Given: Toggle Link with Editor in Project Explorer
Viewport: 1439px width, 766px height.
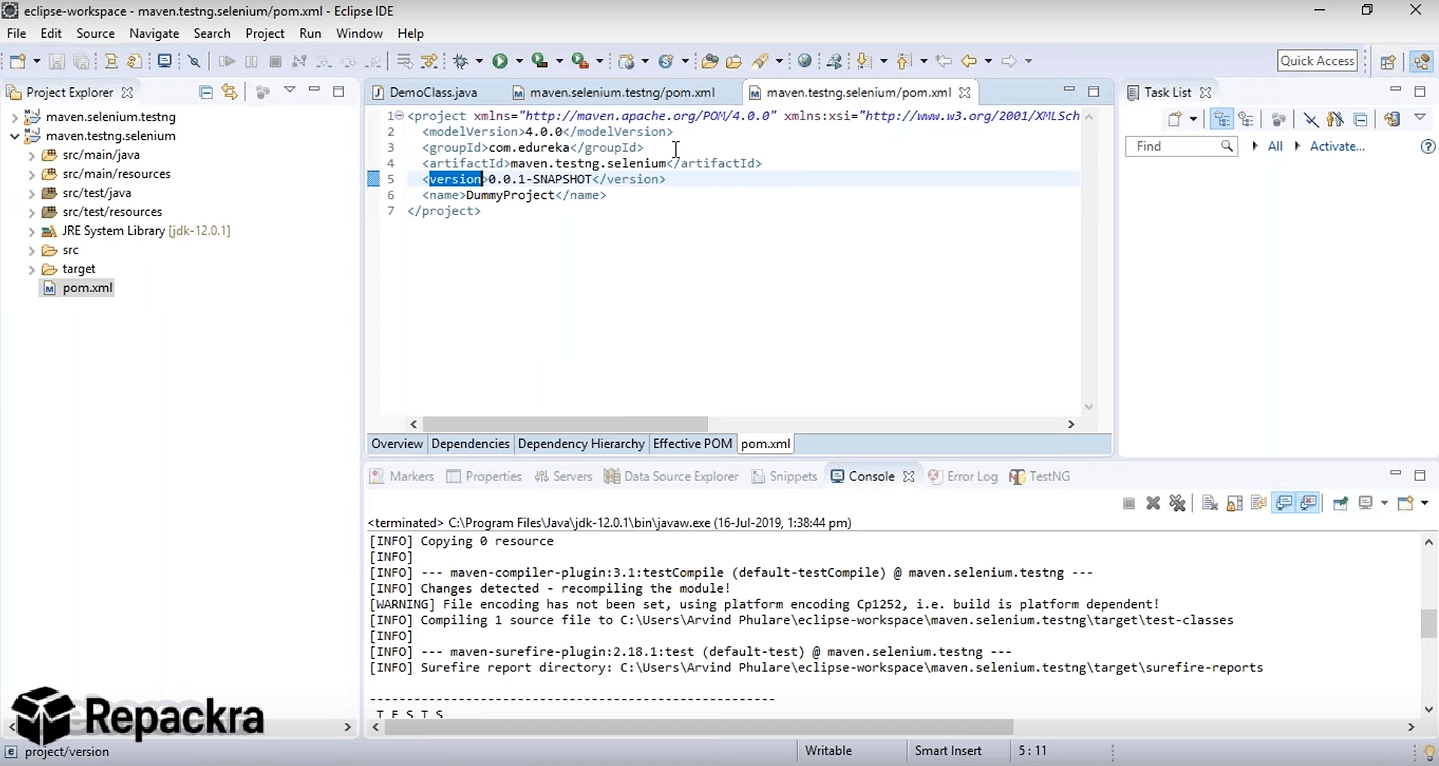Looking at the screenshot, I should (x=230, y=92).
